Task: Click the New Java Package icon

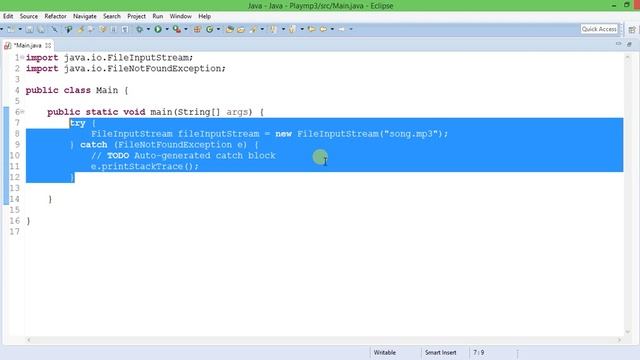Action: click(197, 29)
